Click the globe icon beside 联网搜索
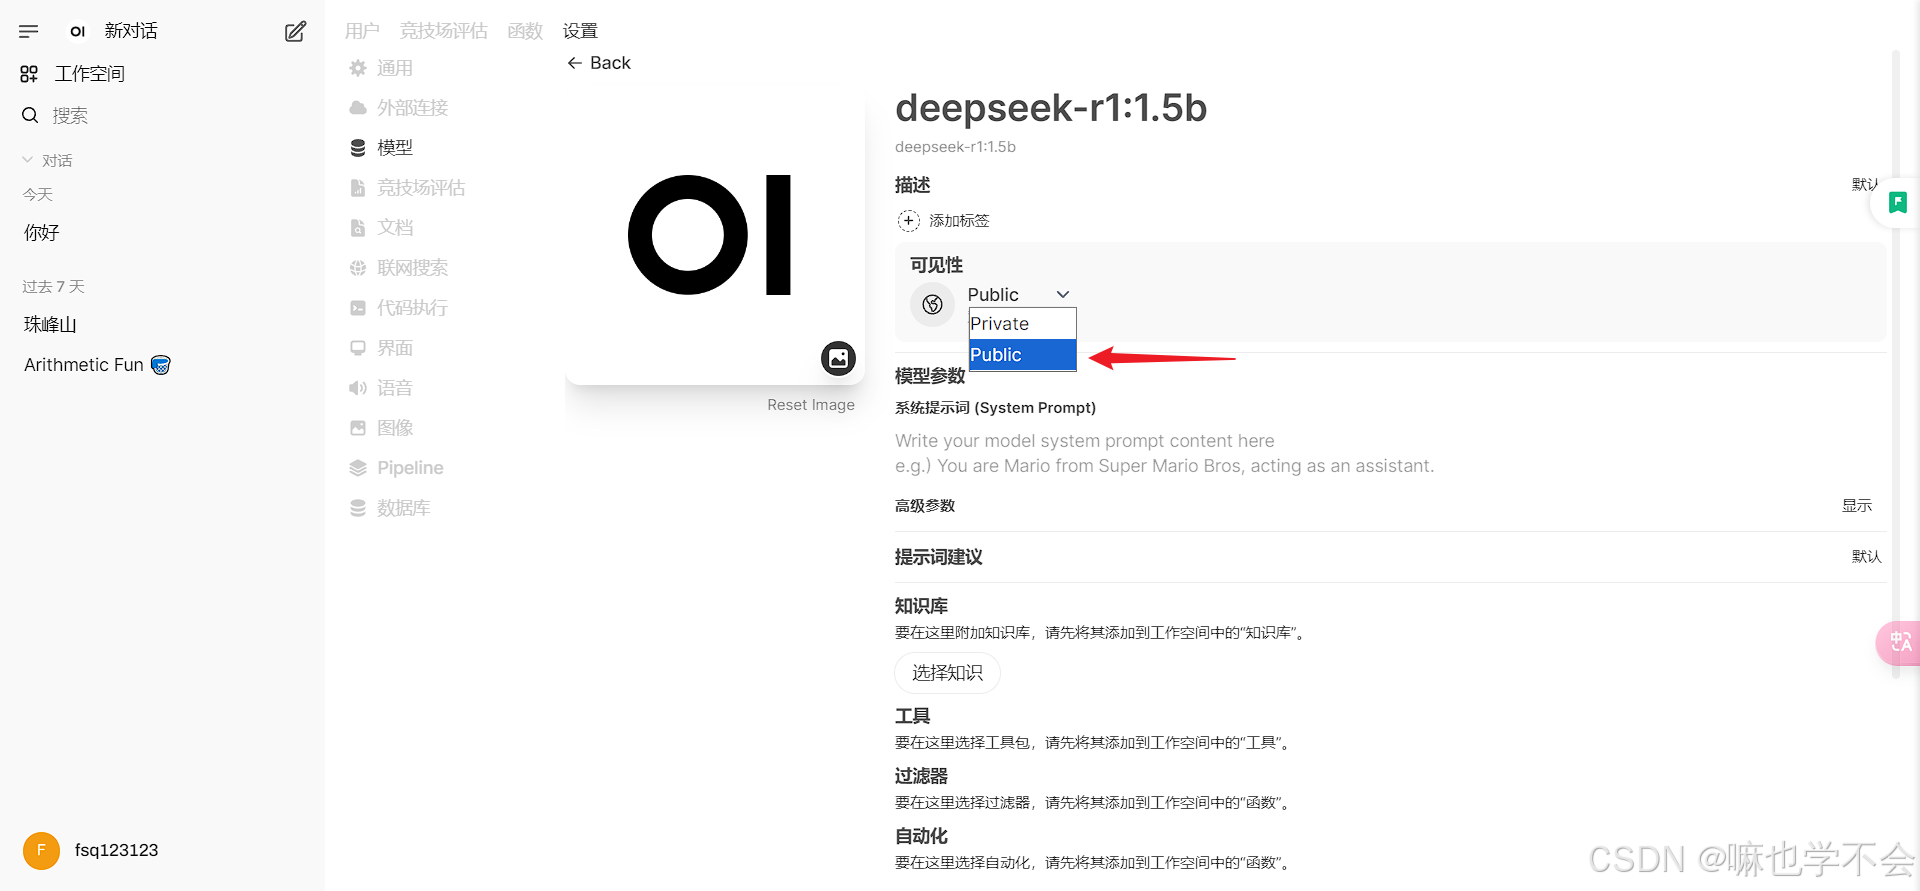The height and width of the screenshot is (891, 1920). tap(358, 268)
